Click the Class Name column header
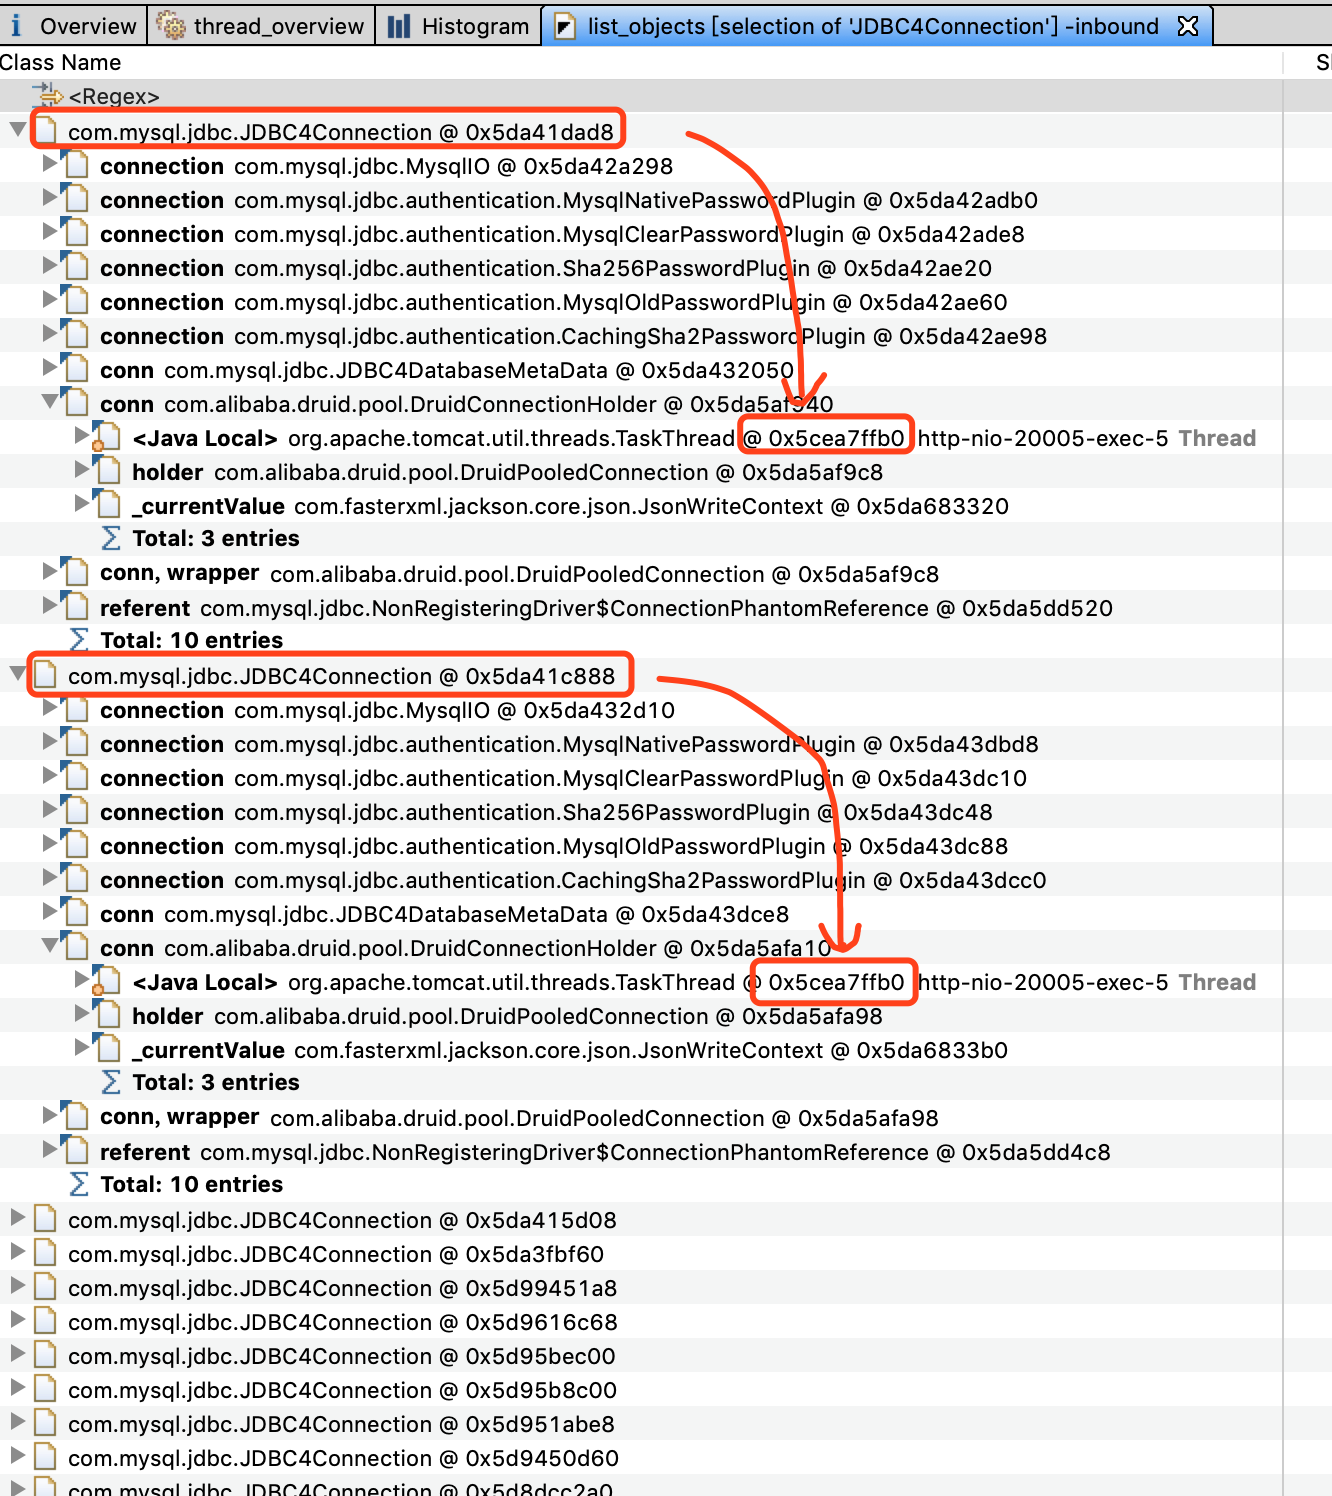Image resolution: width=1332 pixels, height=1496 pixels. tap(60, 63)
